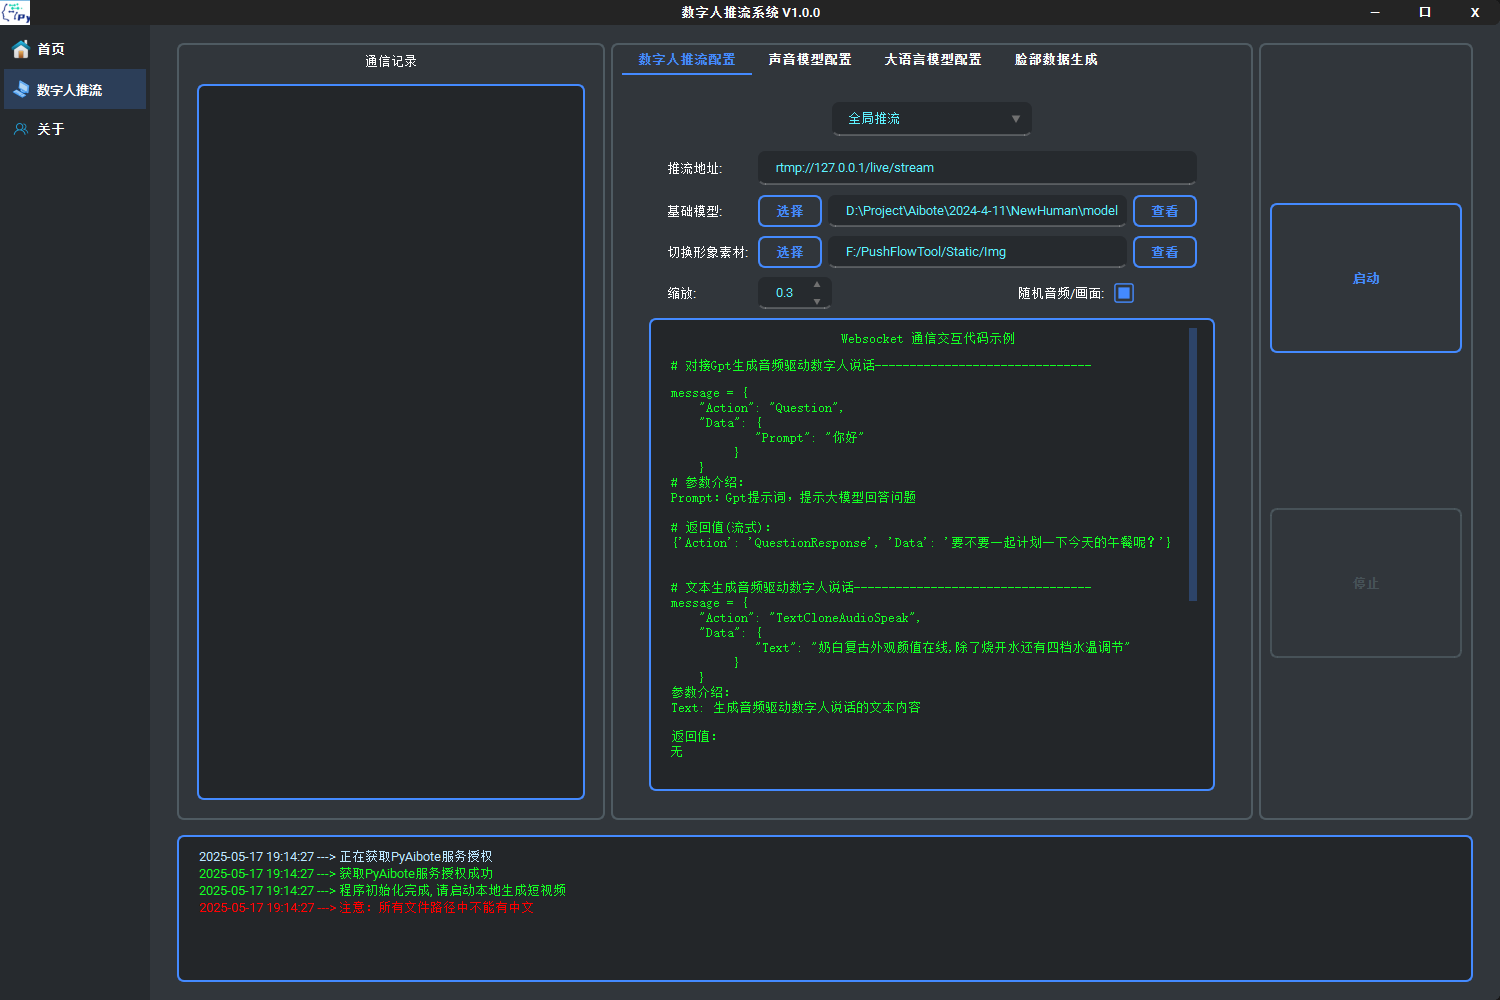Toggle the 随机音频/画面 checkbox

click(x=1124, y=293)
